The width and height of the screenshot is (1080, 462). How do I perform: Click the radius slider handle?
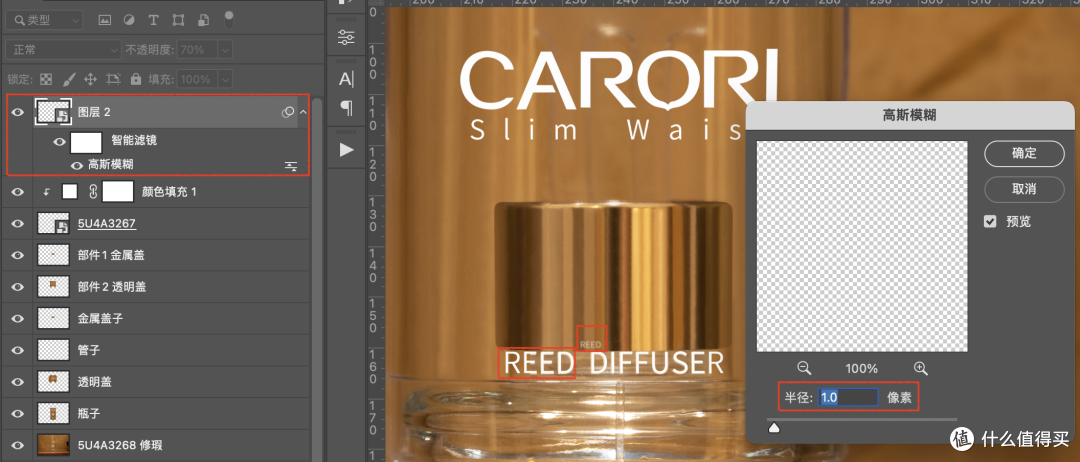[x=774, y=428]
